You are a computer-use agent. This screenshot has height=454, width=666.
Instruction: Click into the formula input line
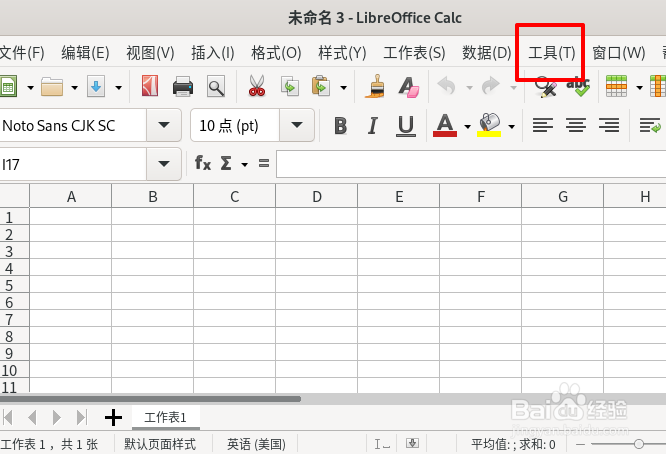pos(471,164)
